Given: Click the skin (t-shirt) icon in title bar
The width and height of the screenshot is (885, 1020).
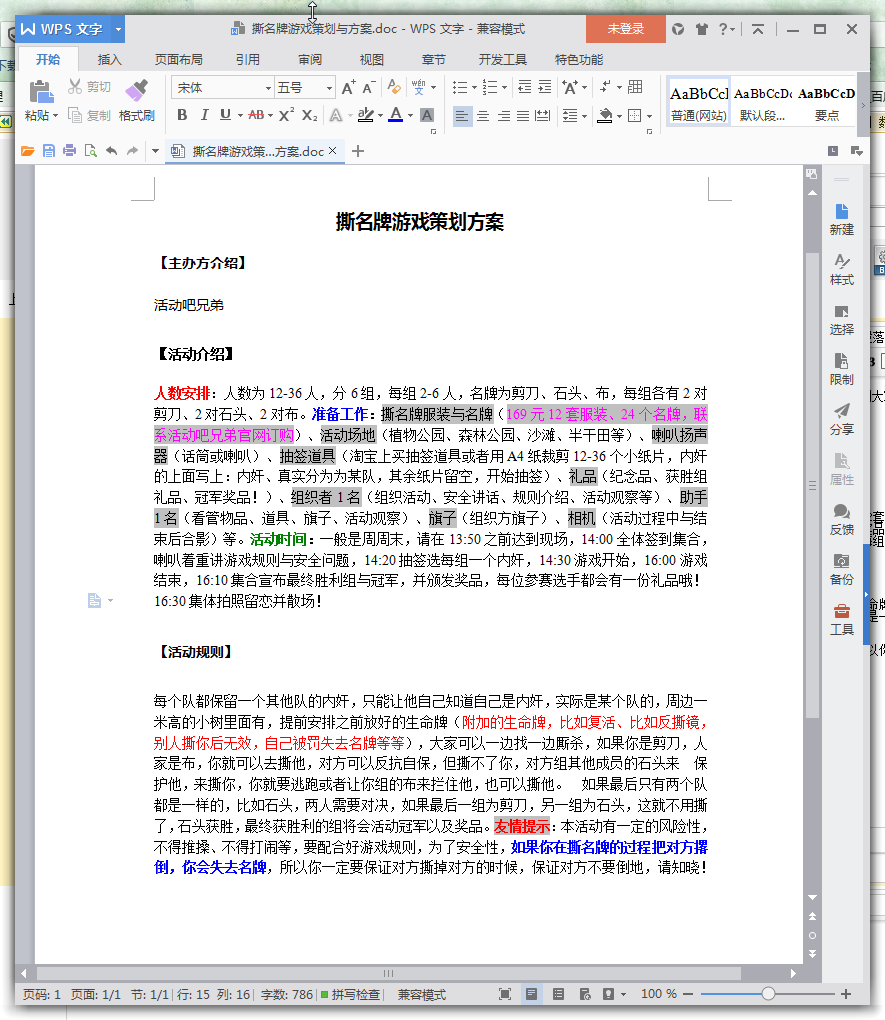Looking at the screenshot, I should tap(701, 29).
